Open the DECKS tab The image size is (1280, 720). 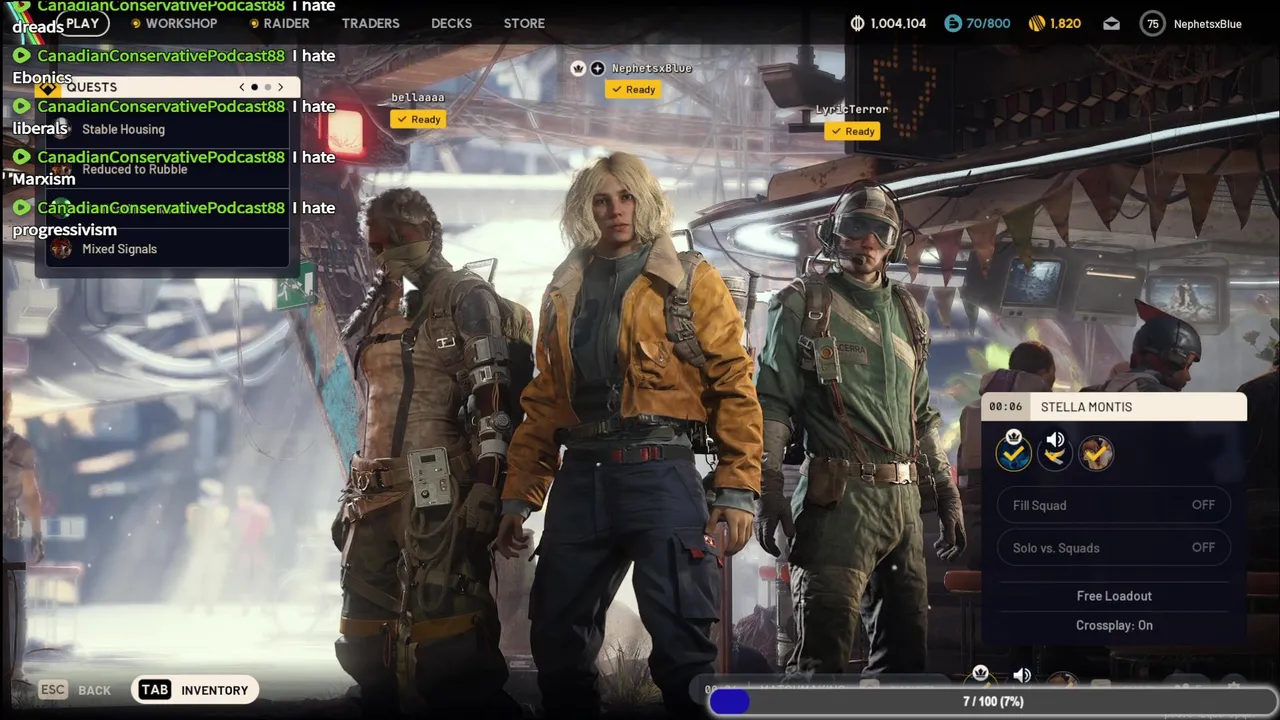pyautogui.click(x=451, y=23)
